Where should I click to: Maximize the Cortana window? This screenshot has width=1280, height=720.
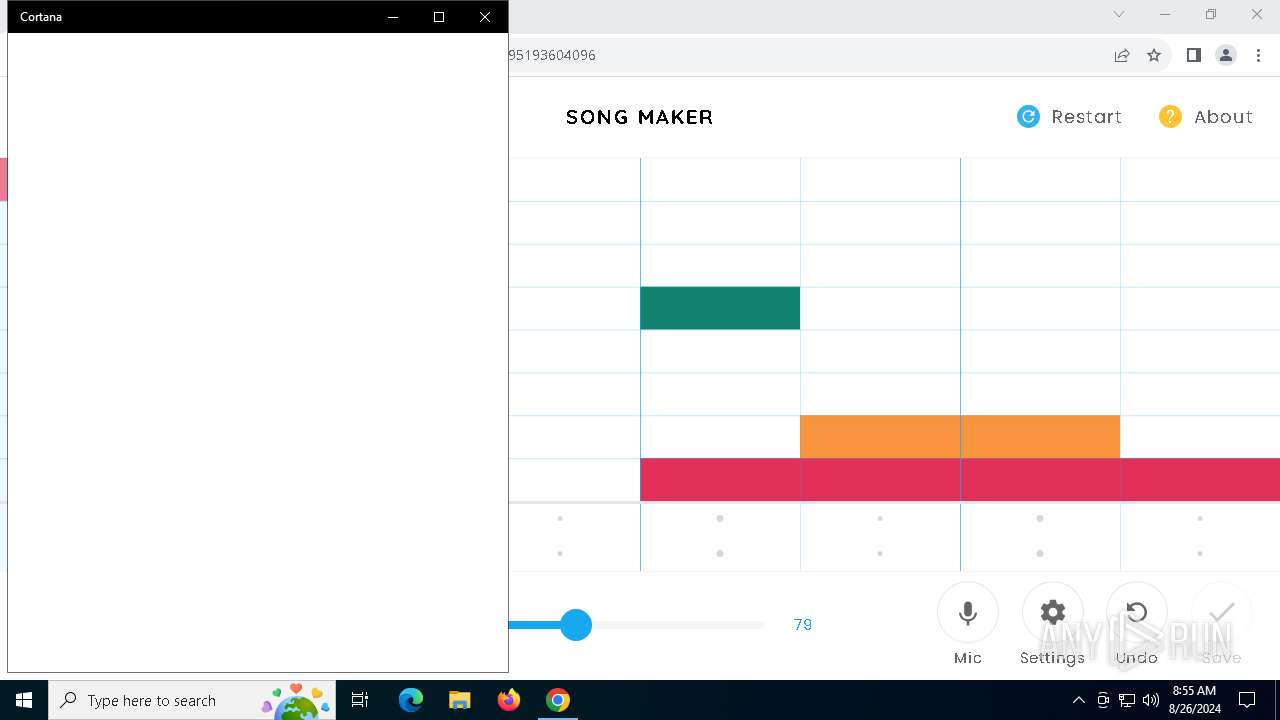click(x=439, y=17)
